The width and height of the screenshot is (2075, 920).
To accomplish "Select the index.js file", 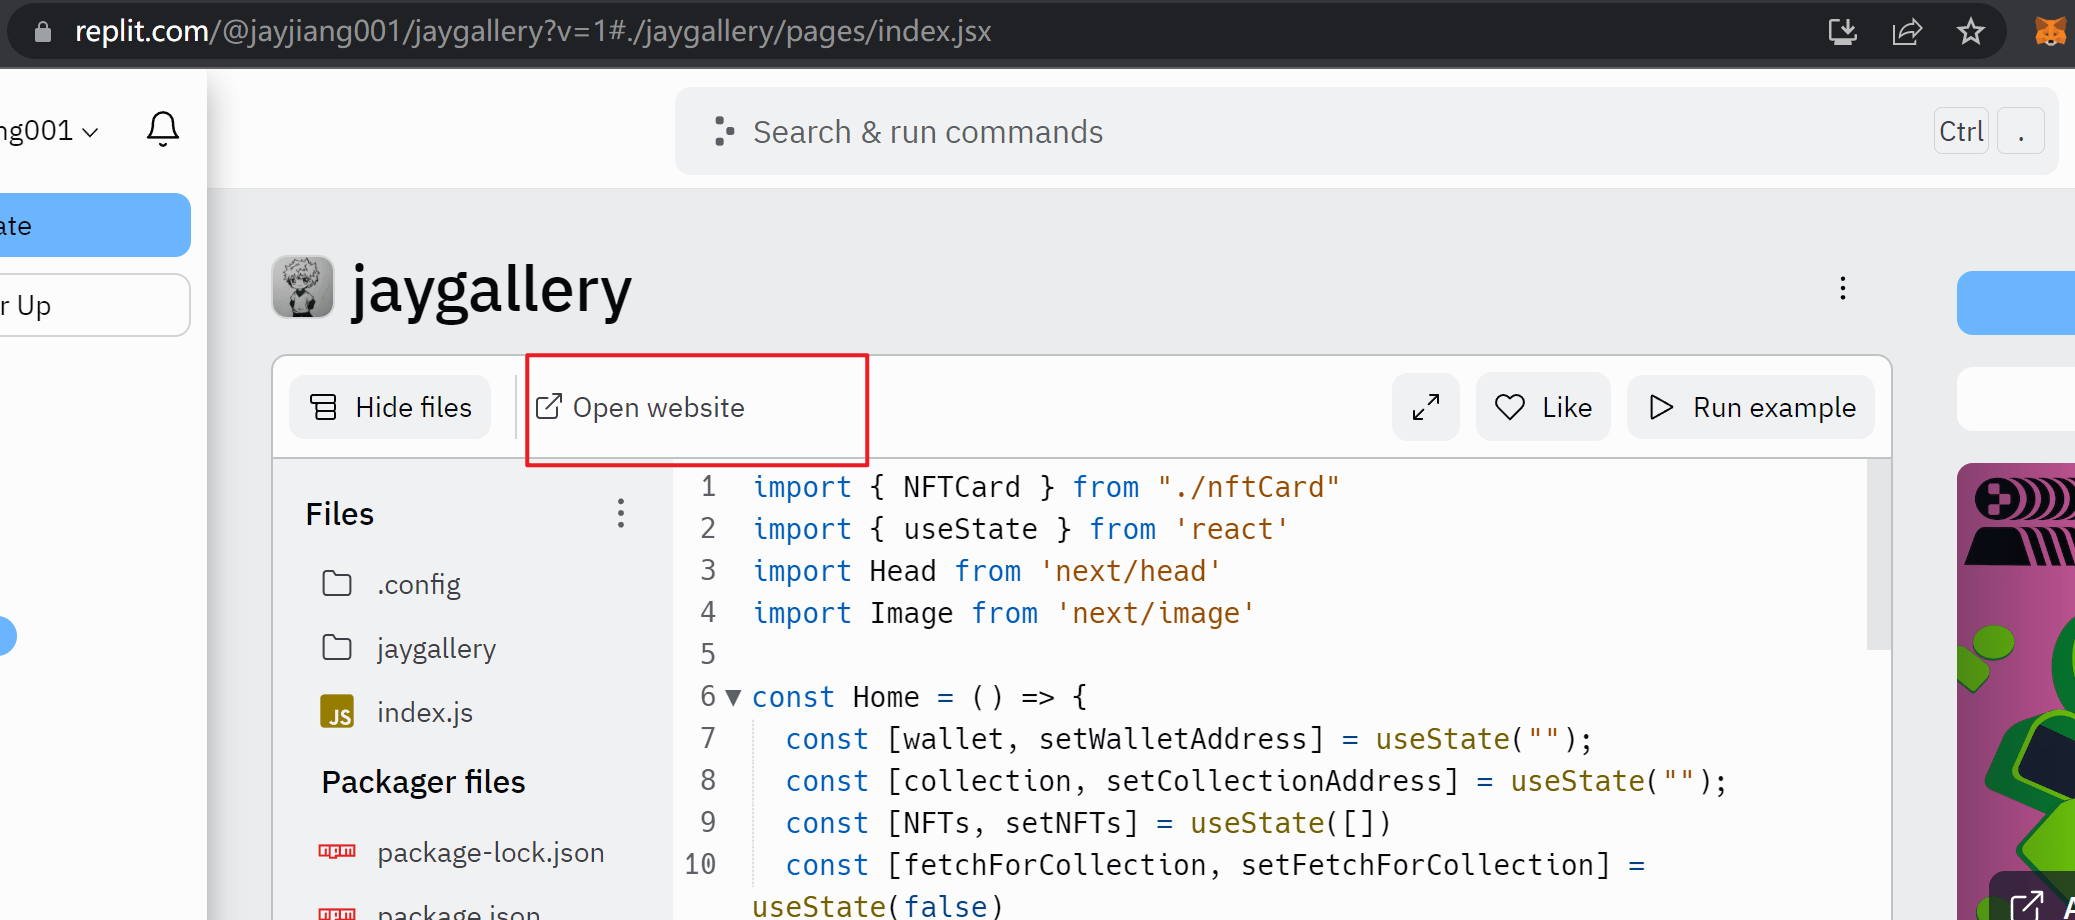I will 397,712.
